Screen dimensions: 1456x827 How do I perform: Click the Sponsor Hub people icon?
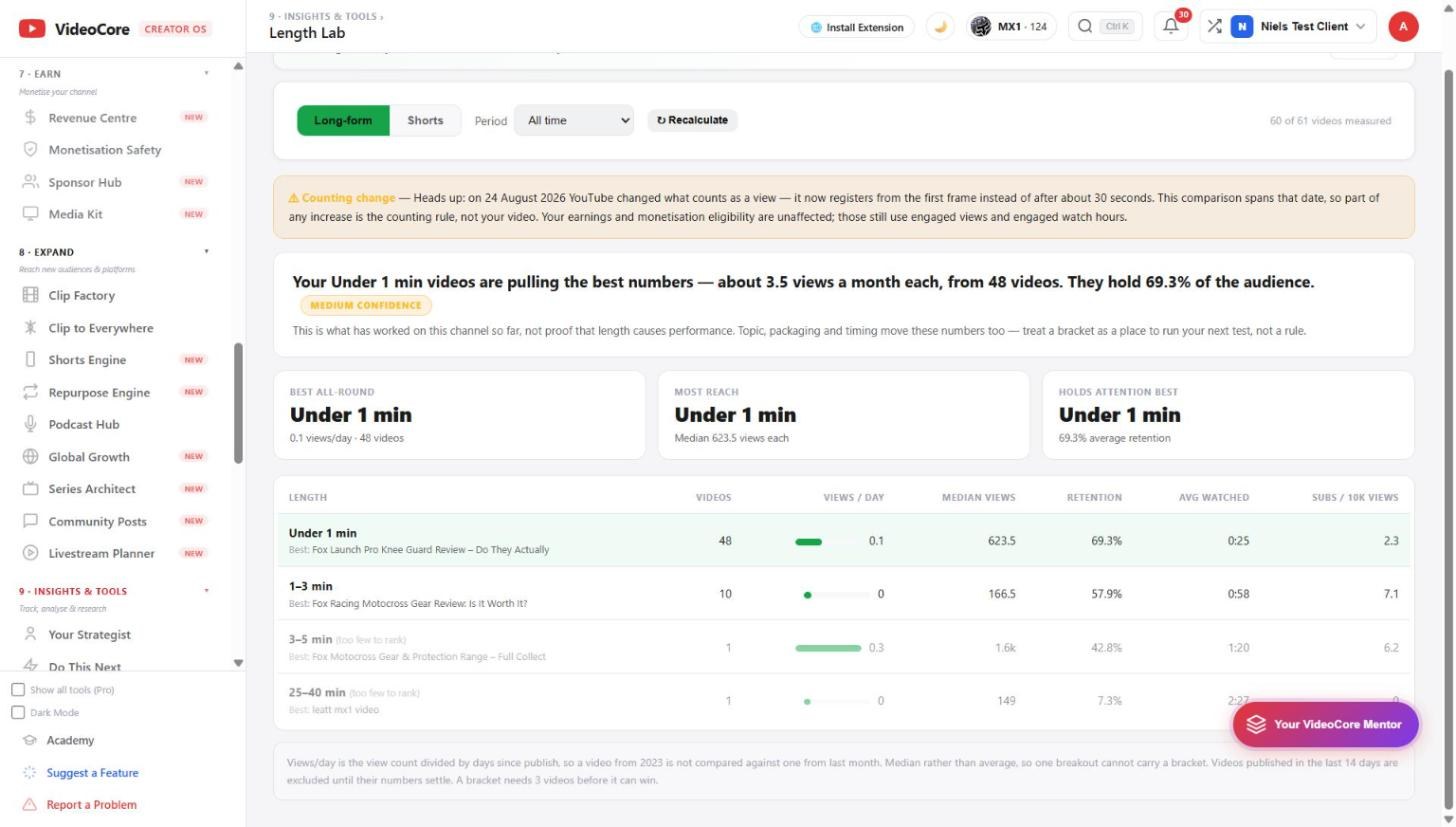[x=30, y=182]
